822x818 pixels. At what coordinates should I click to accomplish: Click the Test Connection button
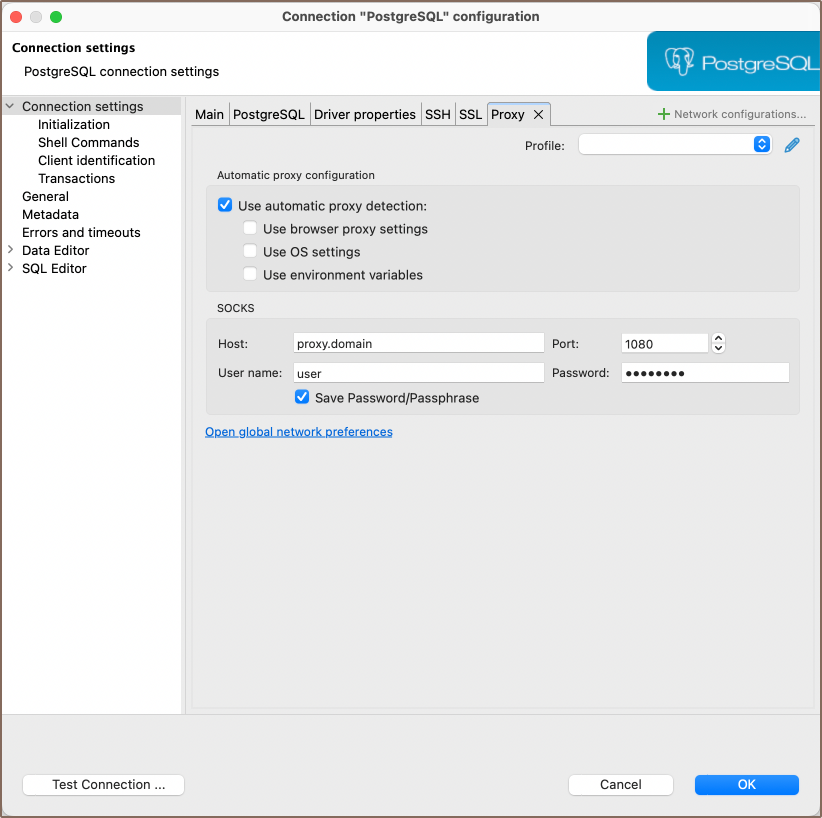pyautogui.click(x=103, y=785)
